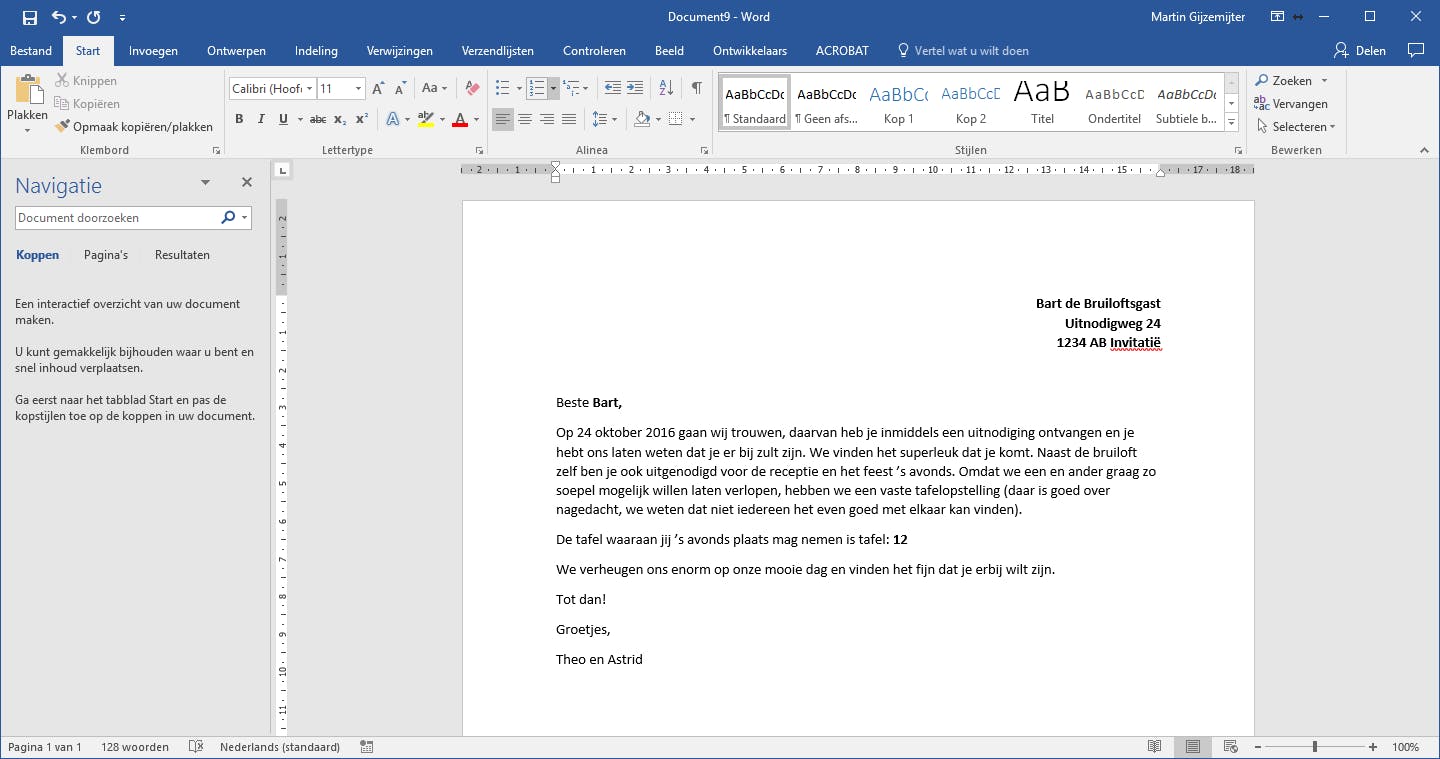Click the Zoeken find button

(x=1292, y=81)
